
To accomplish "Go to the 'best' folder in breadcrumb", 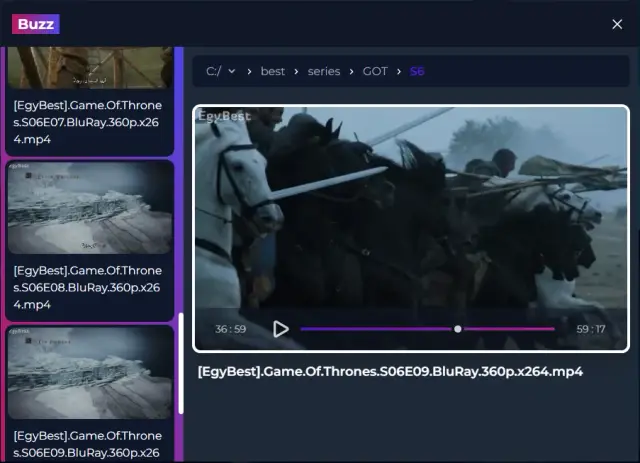I will point(273,71).
